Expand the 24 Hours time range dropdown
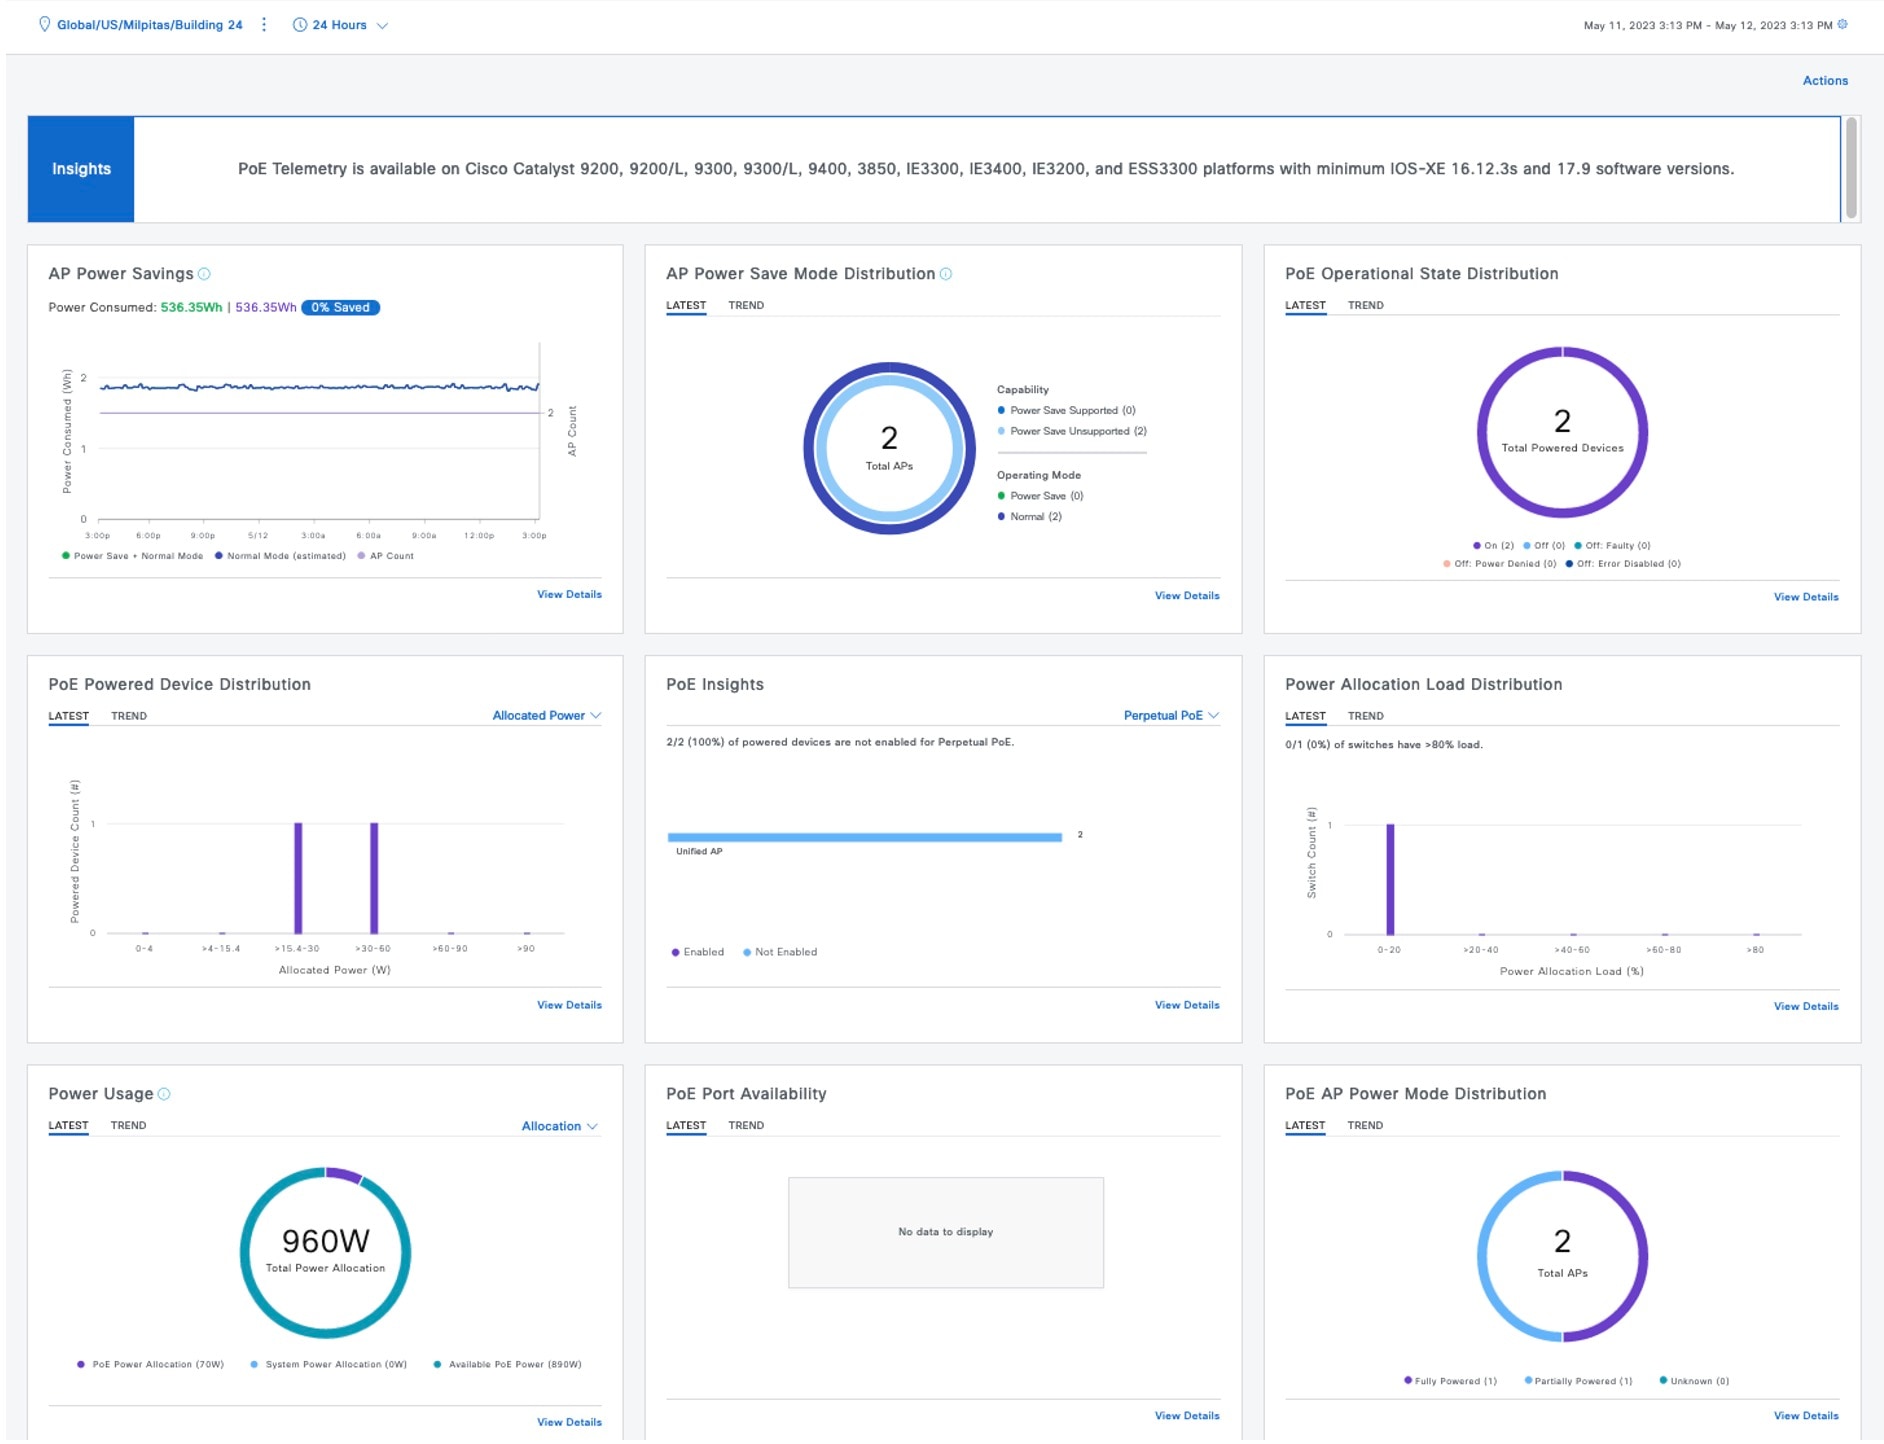 pos(340,25)
